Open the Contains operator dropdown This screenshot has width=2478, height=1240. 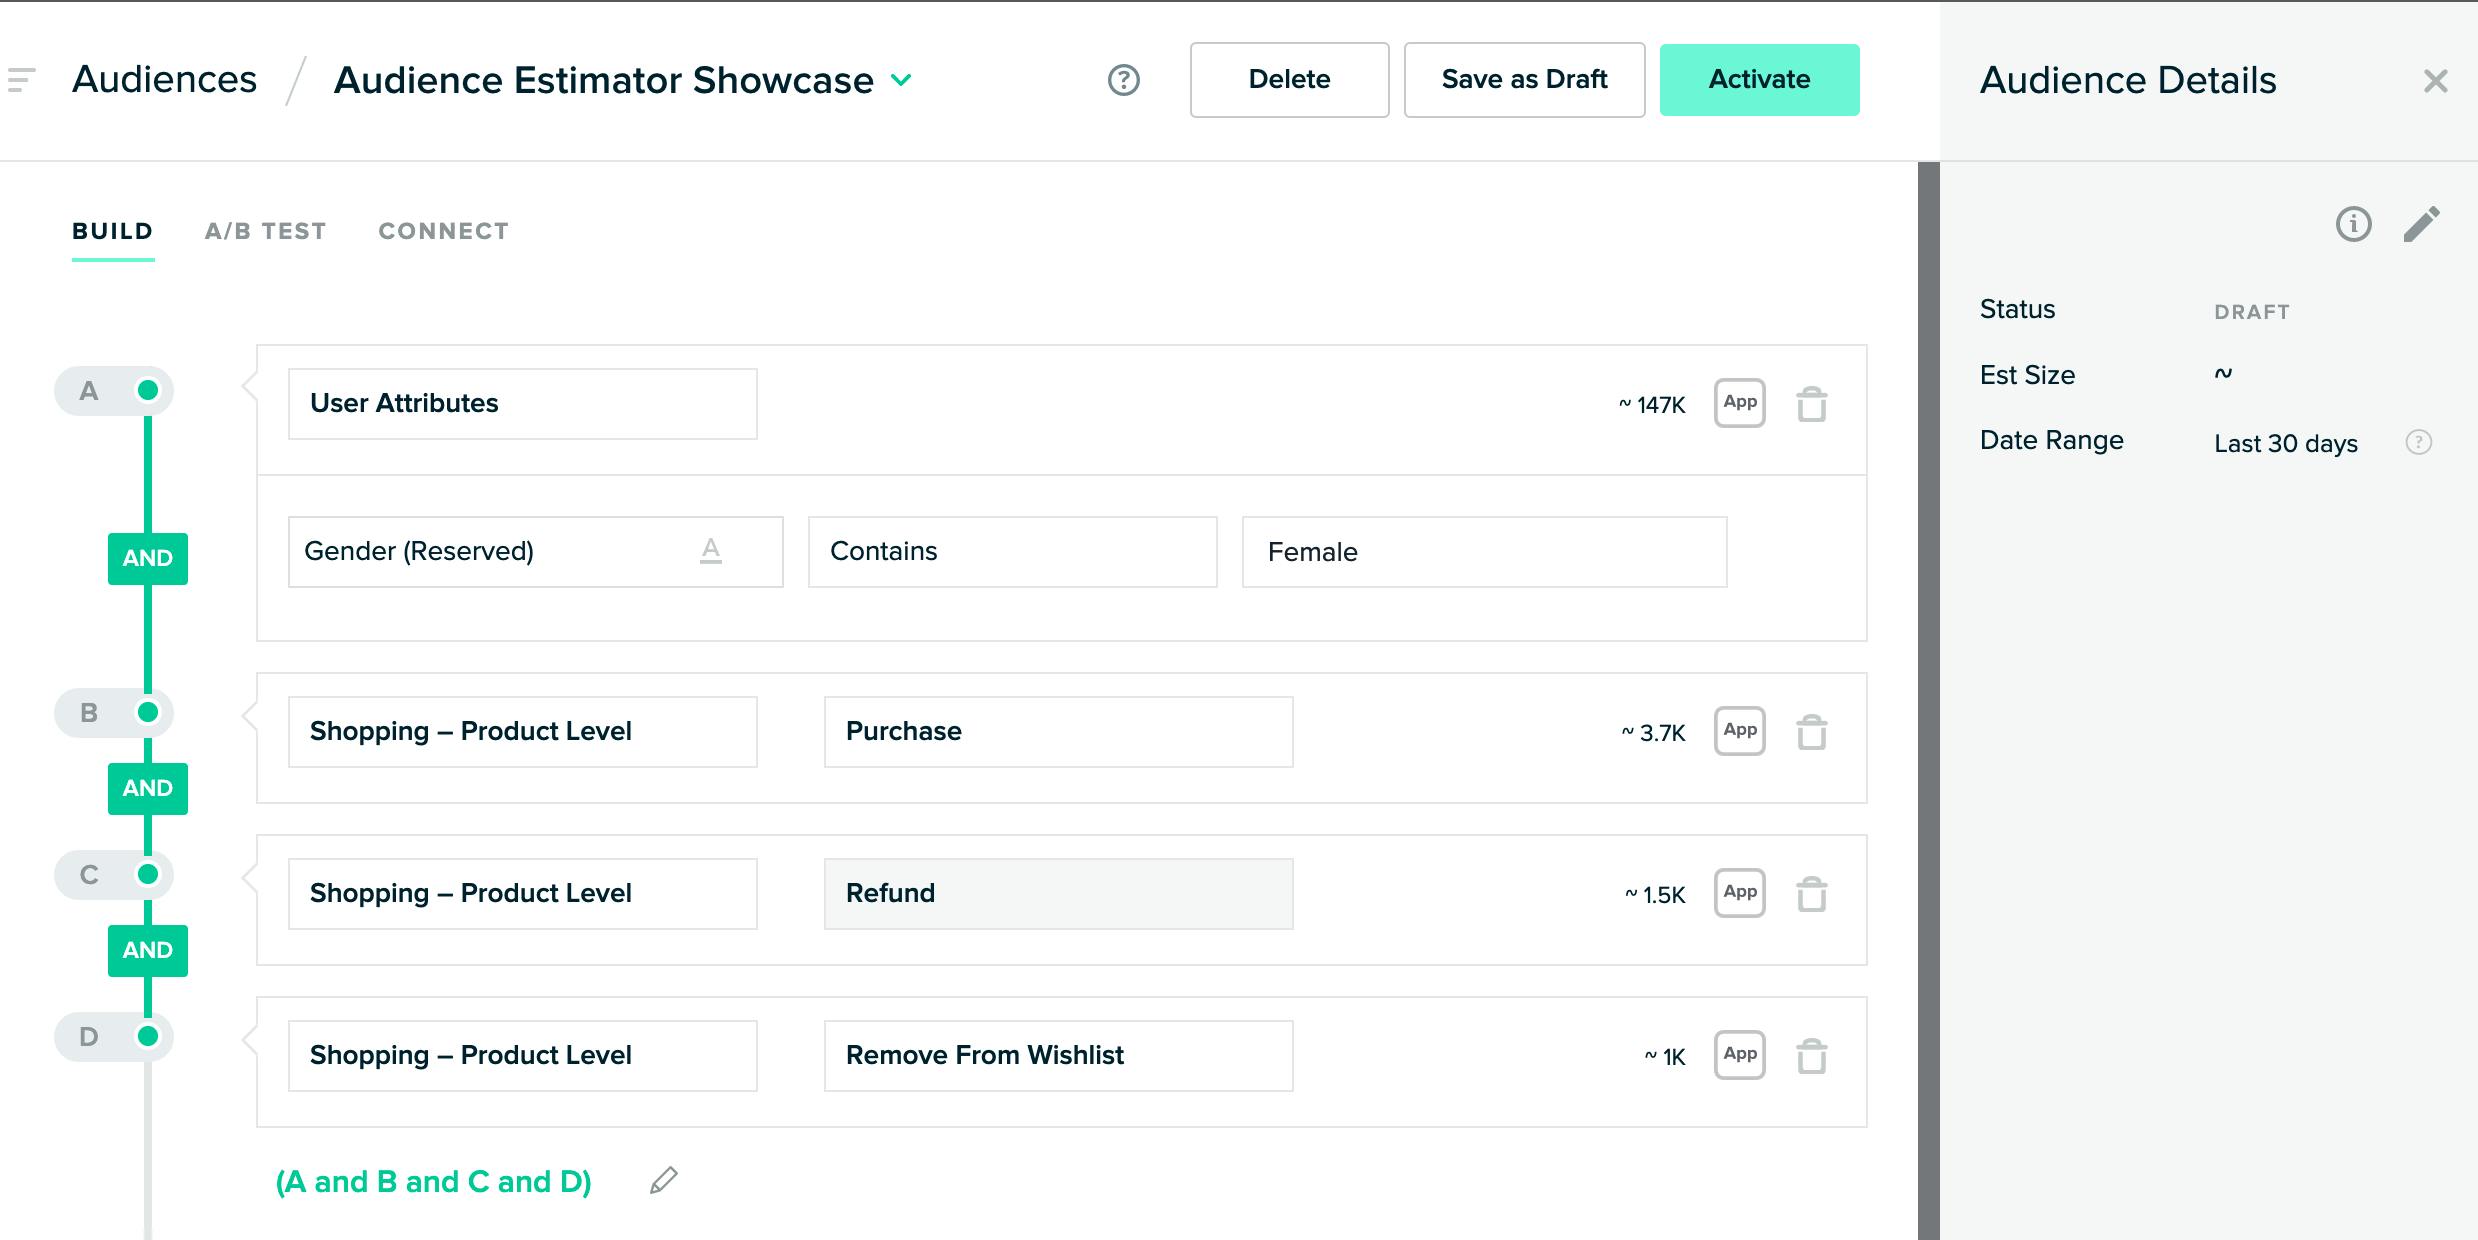pyautogui.click(x=1012, y=551)
